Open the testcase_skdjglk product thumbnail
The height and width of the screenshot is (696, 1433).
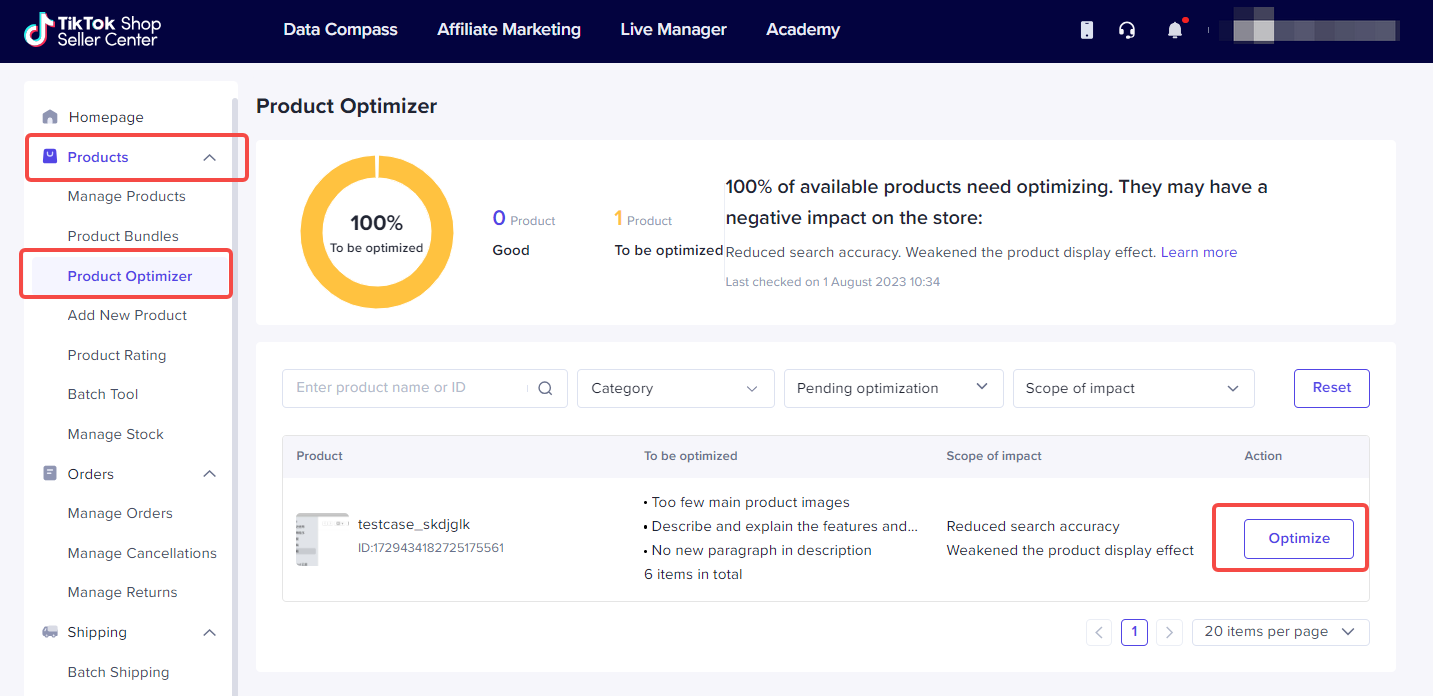tap(322, 539)
